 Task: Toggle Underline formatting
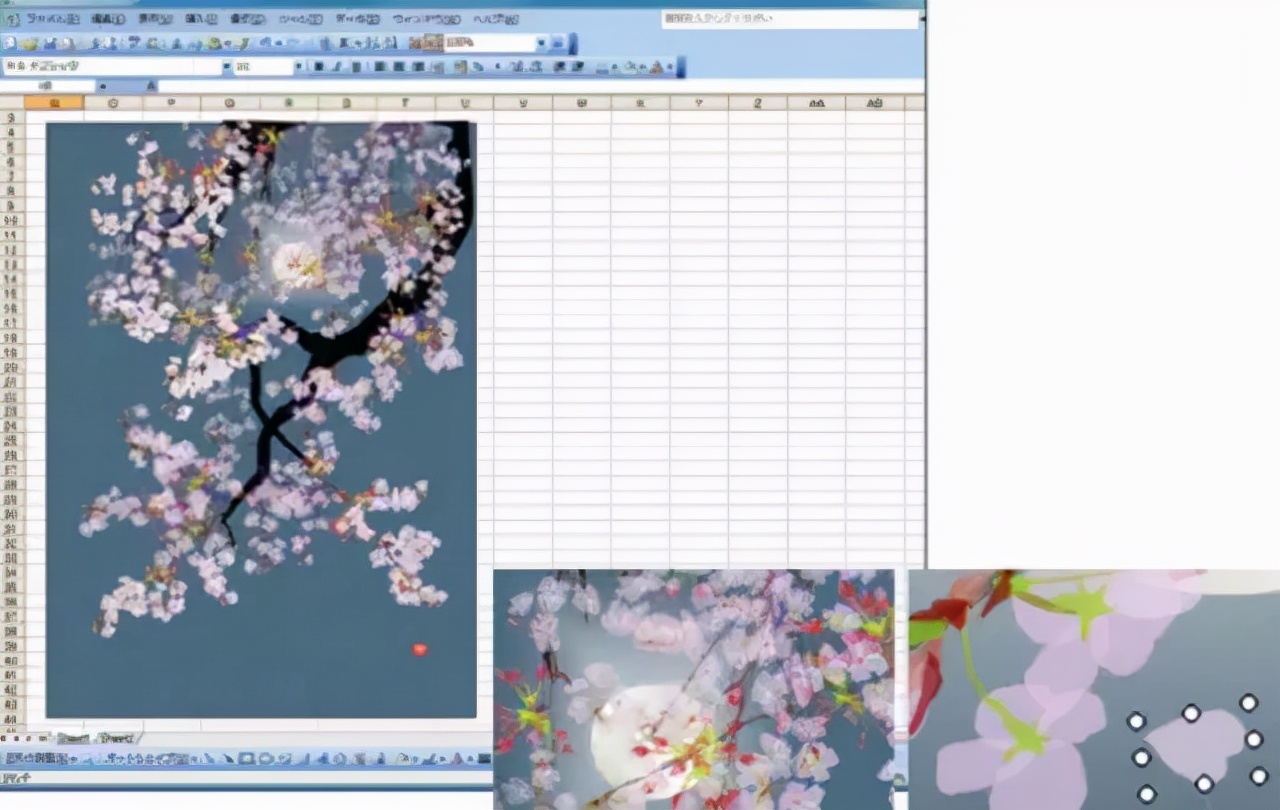click(356, 67)
